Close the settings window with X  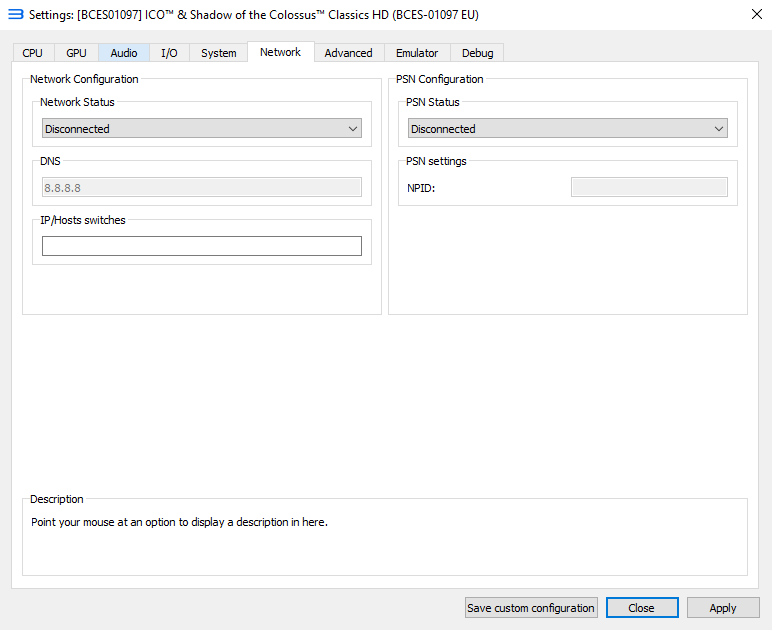[757, 14]
